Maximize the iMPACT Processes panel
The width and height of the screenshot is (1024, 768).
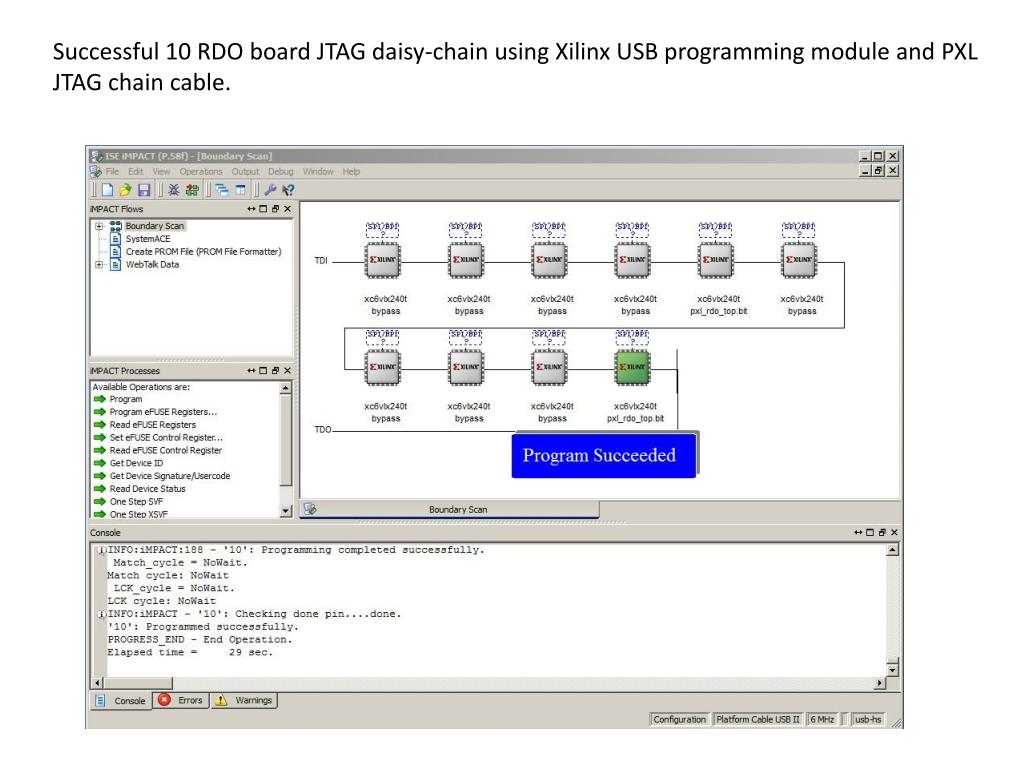tap(263, 371)
